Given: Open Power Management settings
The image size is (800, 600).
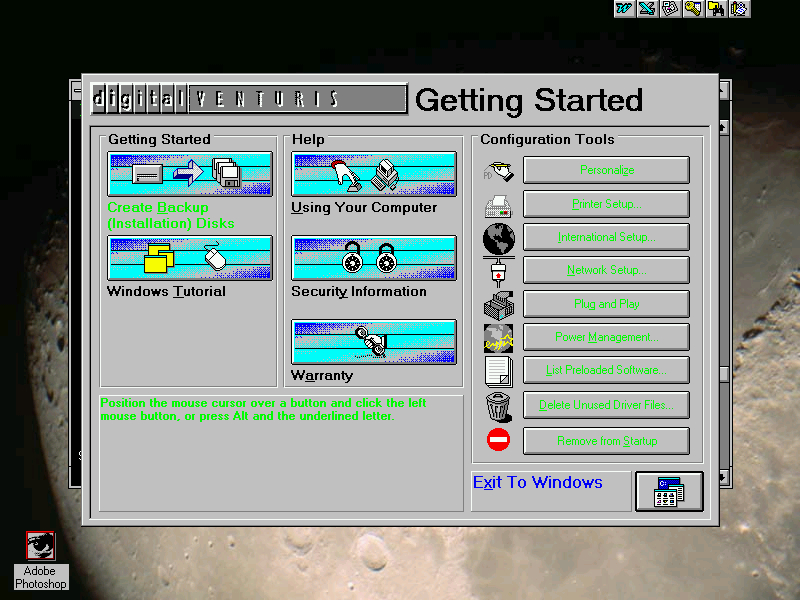Looking at the screenshot, I should point(606,337).
